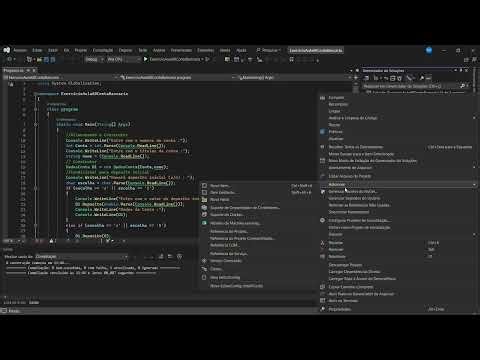This screenshot has height=360, width=480.
Task: Open the Ferramentas menu
Action: (x=181, y=50)
